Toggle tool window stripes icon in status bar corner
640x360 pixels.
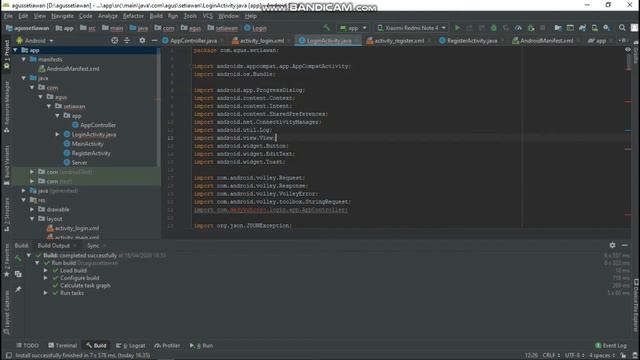9,356
